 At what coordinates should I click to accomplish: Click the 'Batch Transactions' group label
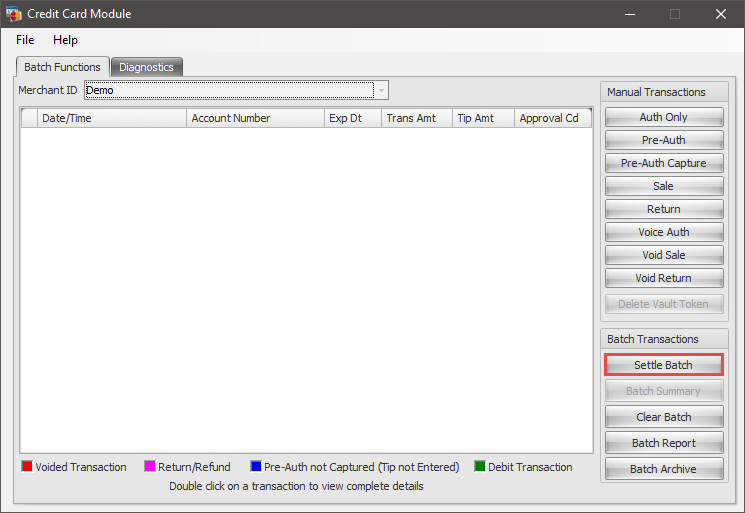(x=653, y=339)
